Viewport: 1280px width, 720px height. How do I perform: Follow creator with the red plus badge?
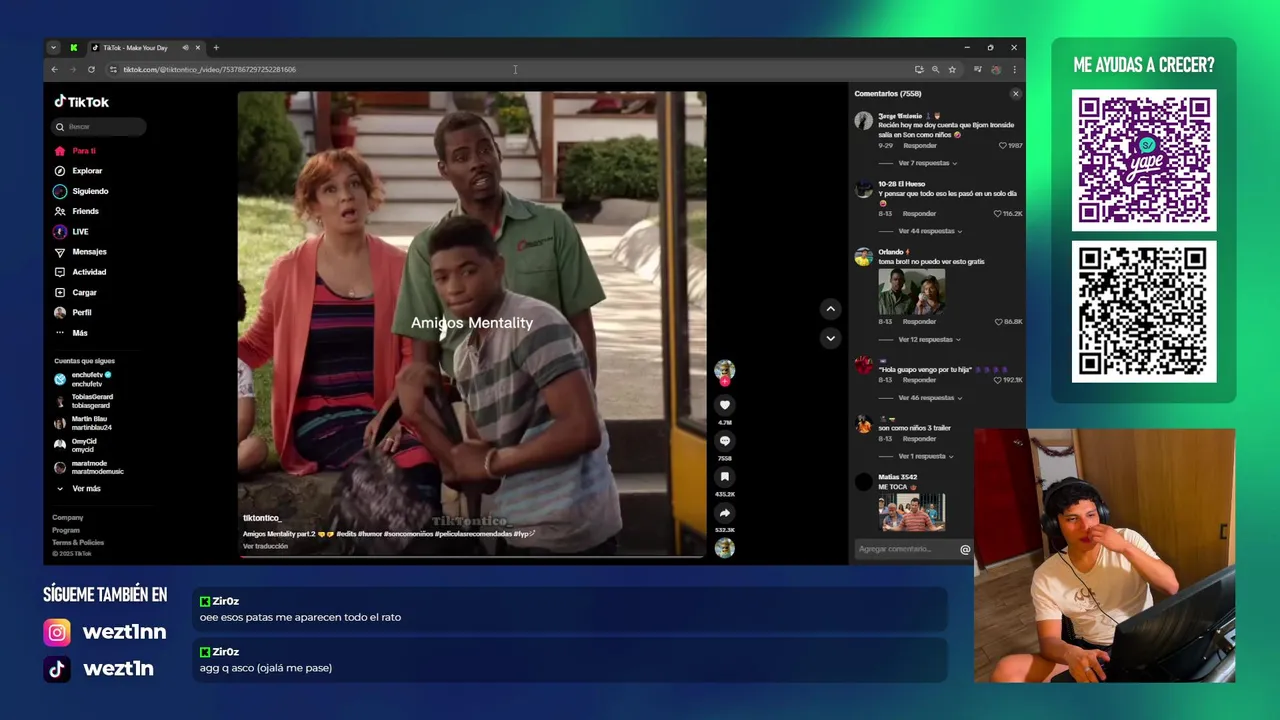(x=725, y=381)
